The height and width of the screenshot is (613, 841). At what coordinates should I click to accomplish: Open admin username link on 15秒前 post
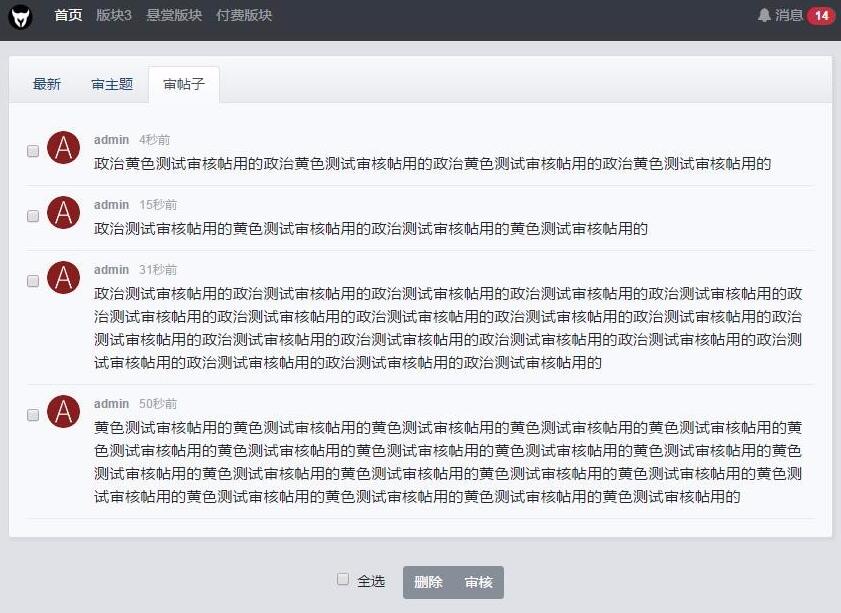112,204
